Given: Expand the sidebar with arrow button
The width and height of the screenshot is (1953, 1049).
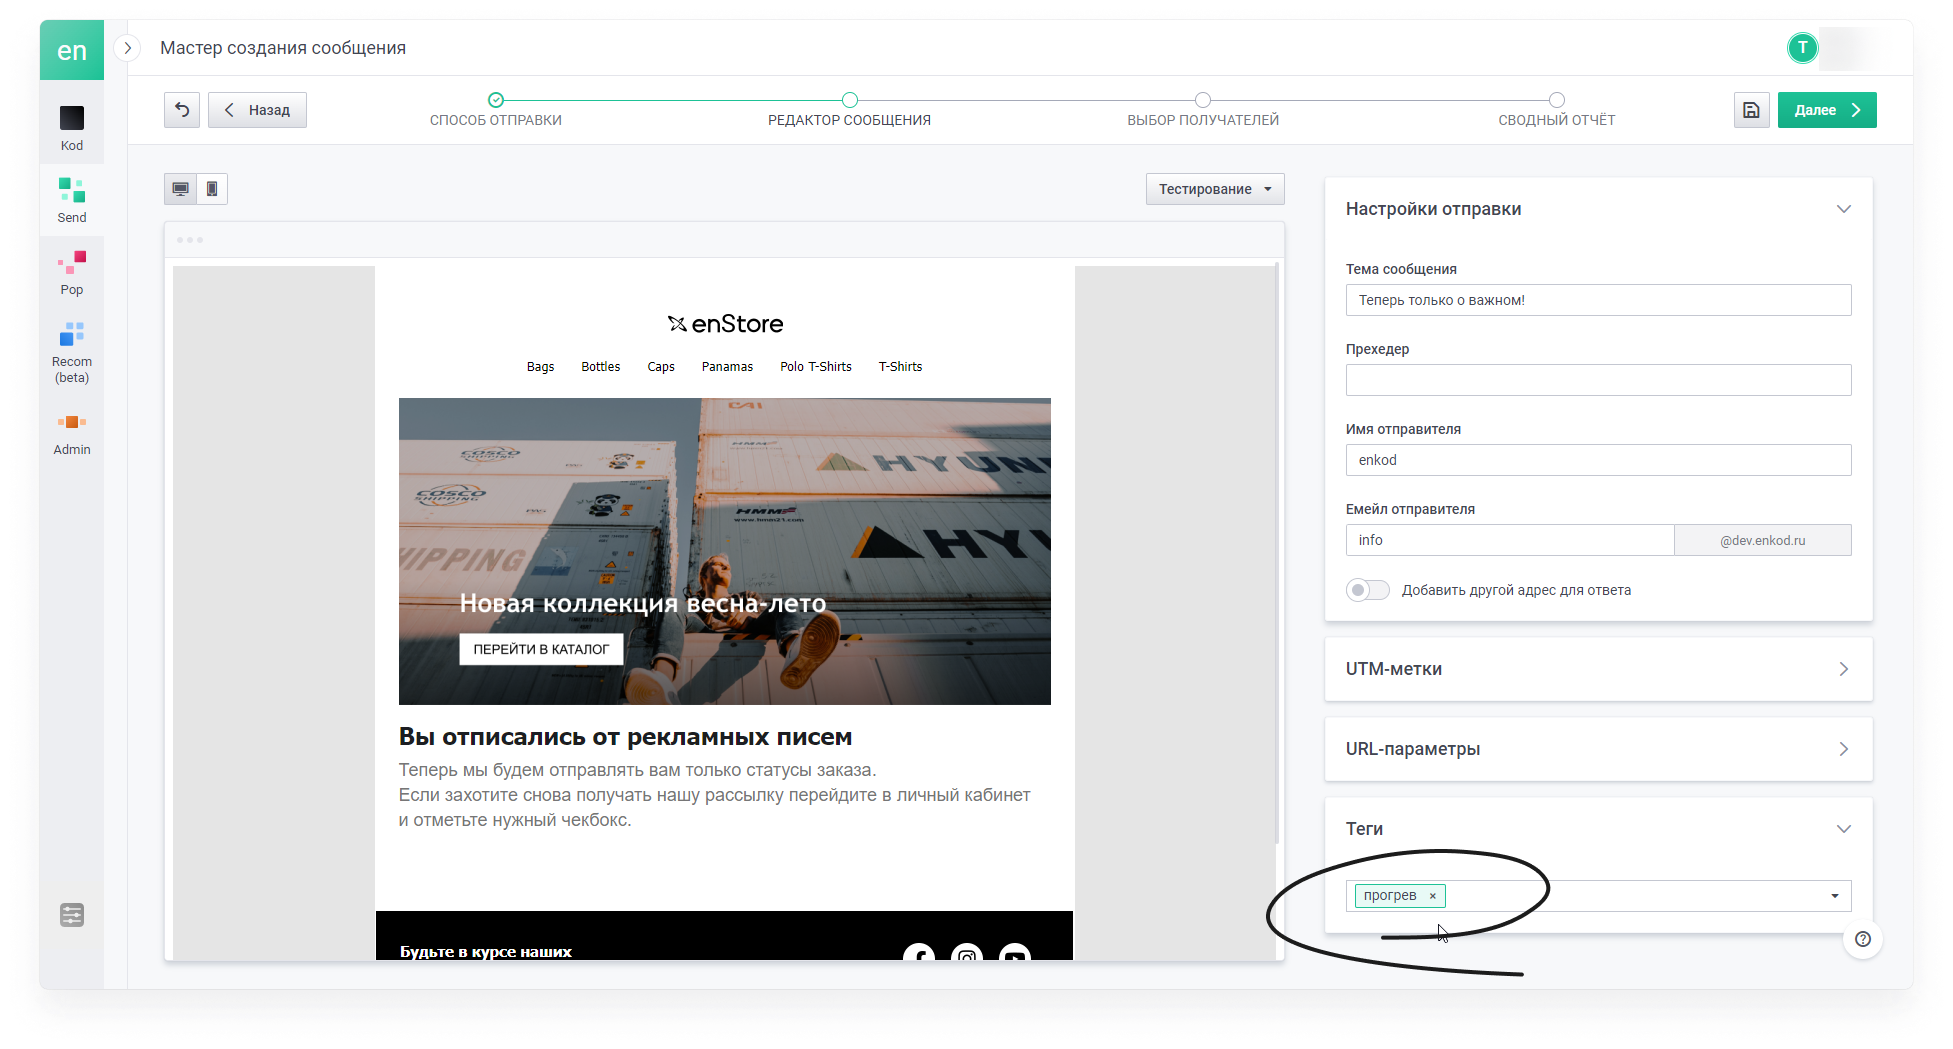Looking at the screenshot, I should [127, 48].
